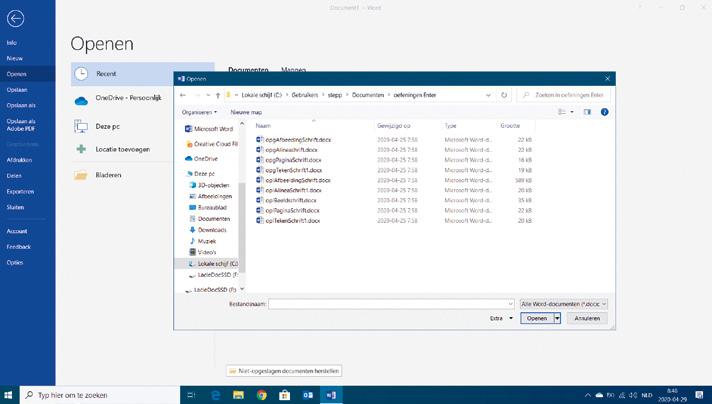Sort by the Gewijzigd op column
Screen dimensions: 712x404
[394, 126]
